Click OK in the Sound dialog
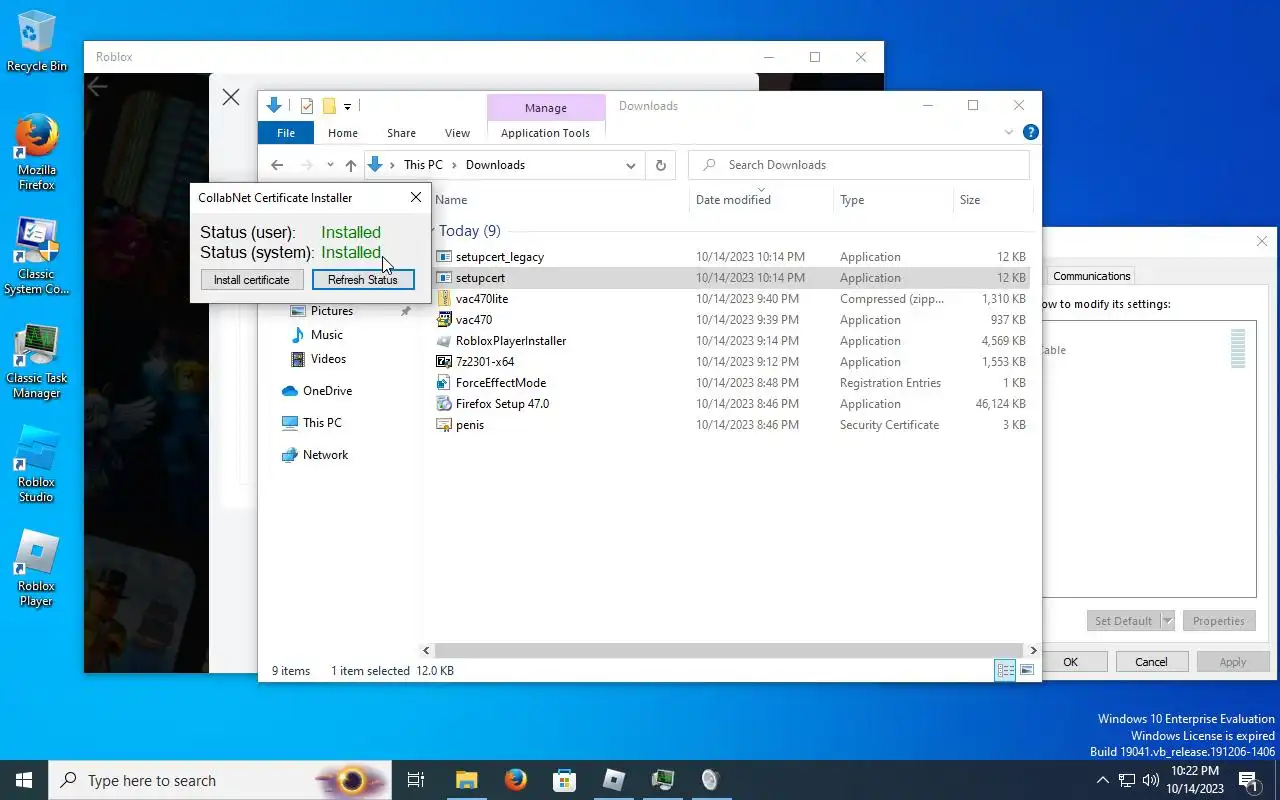Screen dimensions: 1280x800 (x=1070, y=662)
